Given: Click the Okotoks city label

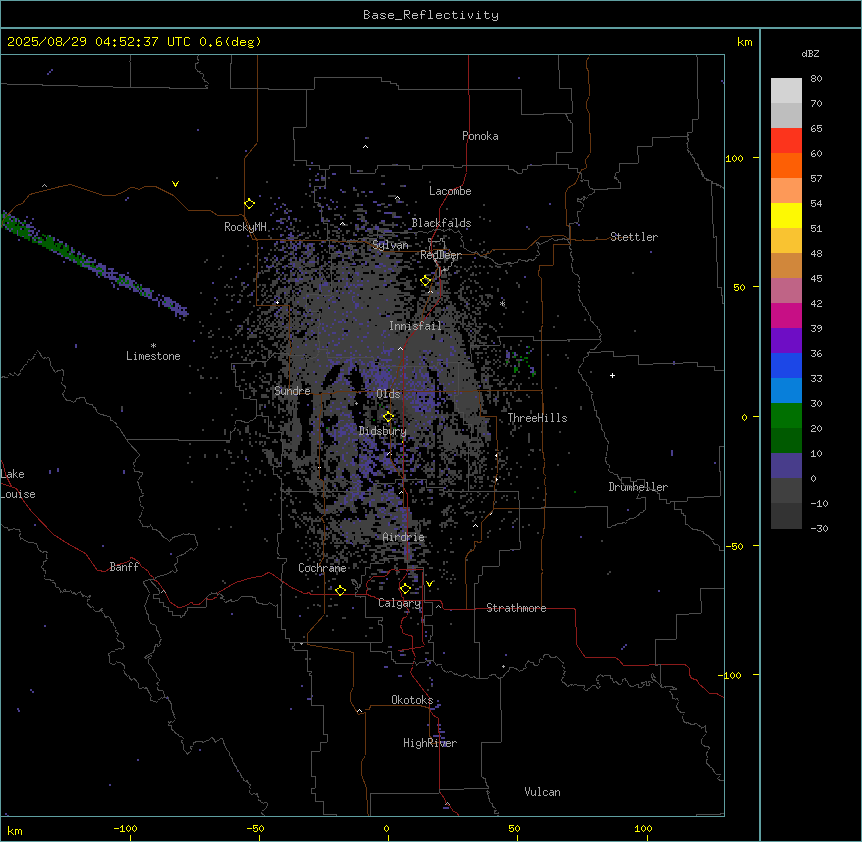Looking at the screenshot, I should click(412, 700).
